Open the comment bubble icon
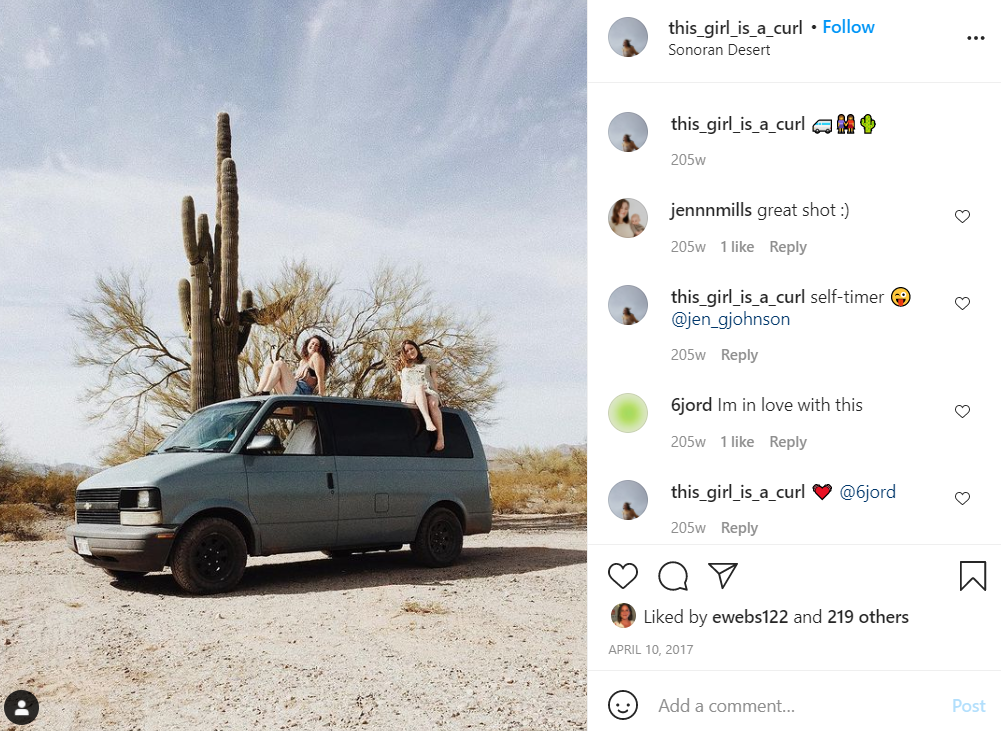This screenshot has height=731, width=1001. [x=673, y=576]
